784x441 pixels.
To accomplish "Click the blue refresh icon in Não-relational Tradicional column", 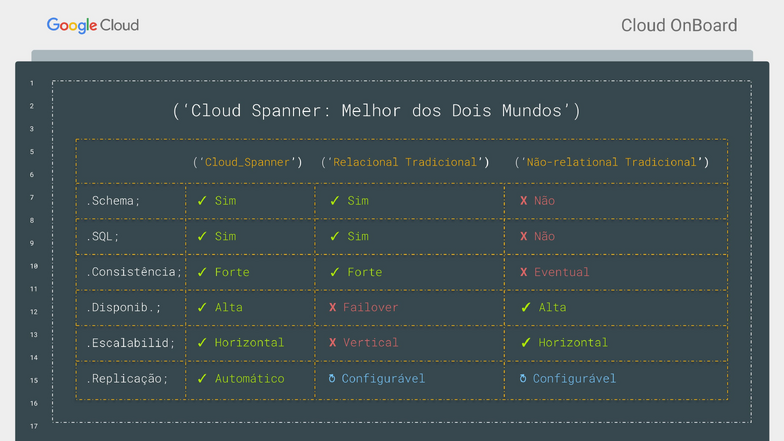I will pyautogui.click(x=523, y=379).
